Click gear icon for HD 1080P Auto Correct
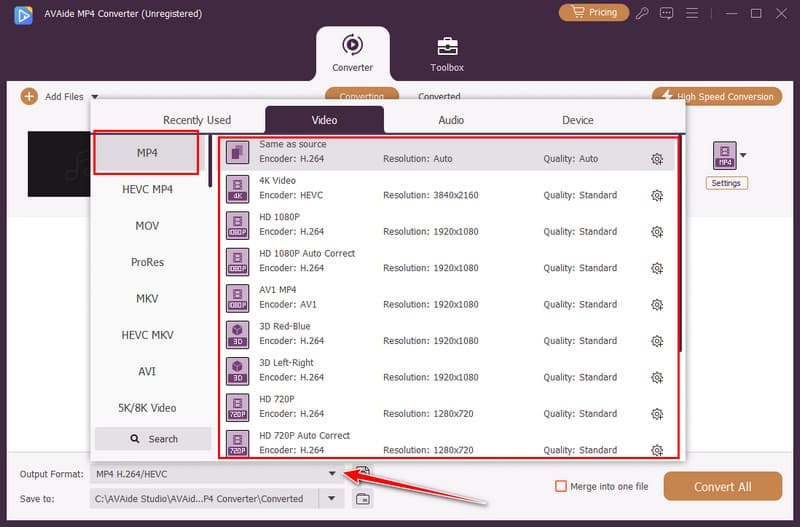This screenshot has height=527, width=800. click(657, 268)
